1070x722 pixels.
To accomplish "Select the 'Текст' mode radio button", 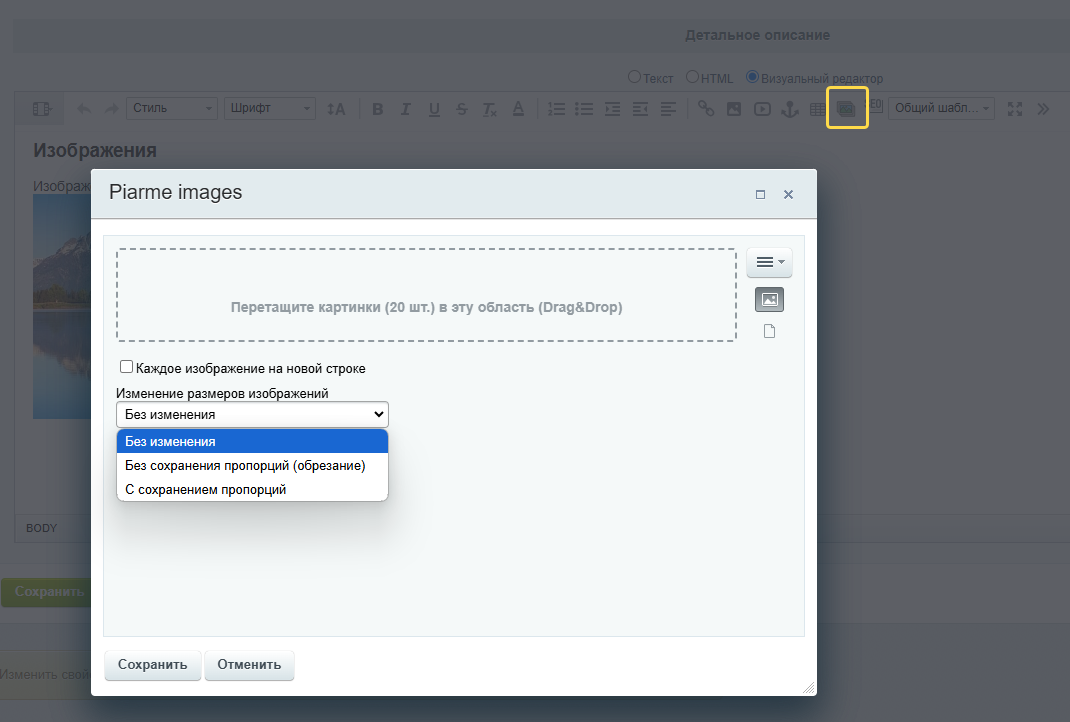I will coord(634,77).
